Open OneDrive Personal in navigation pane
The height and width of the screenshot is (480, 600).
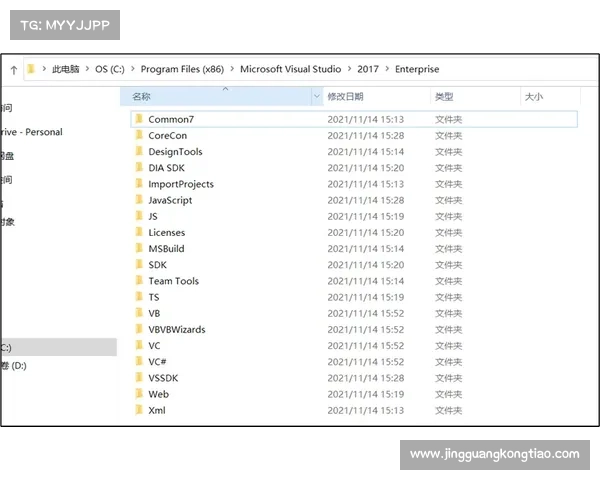(32, 132)
